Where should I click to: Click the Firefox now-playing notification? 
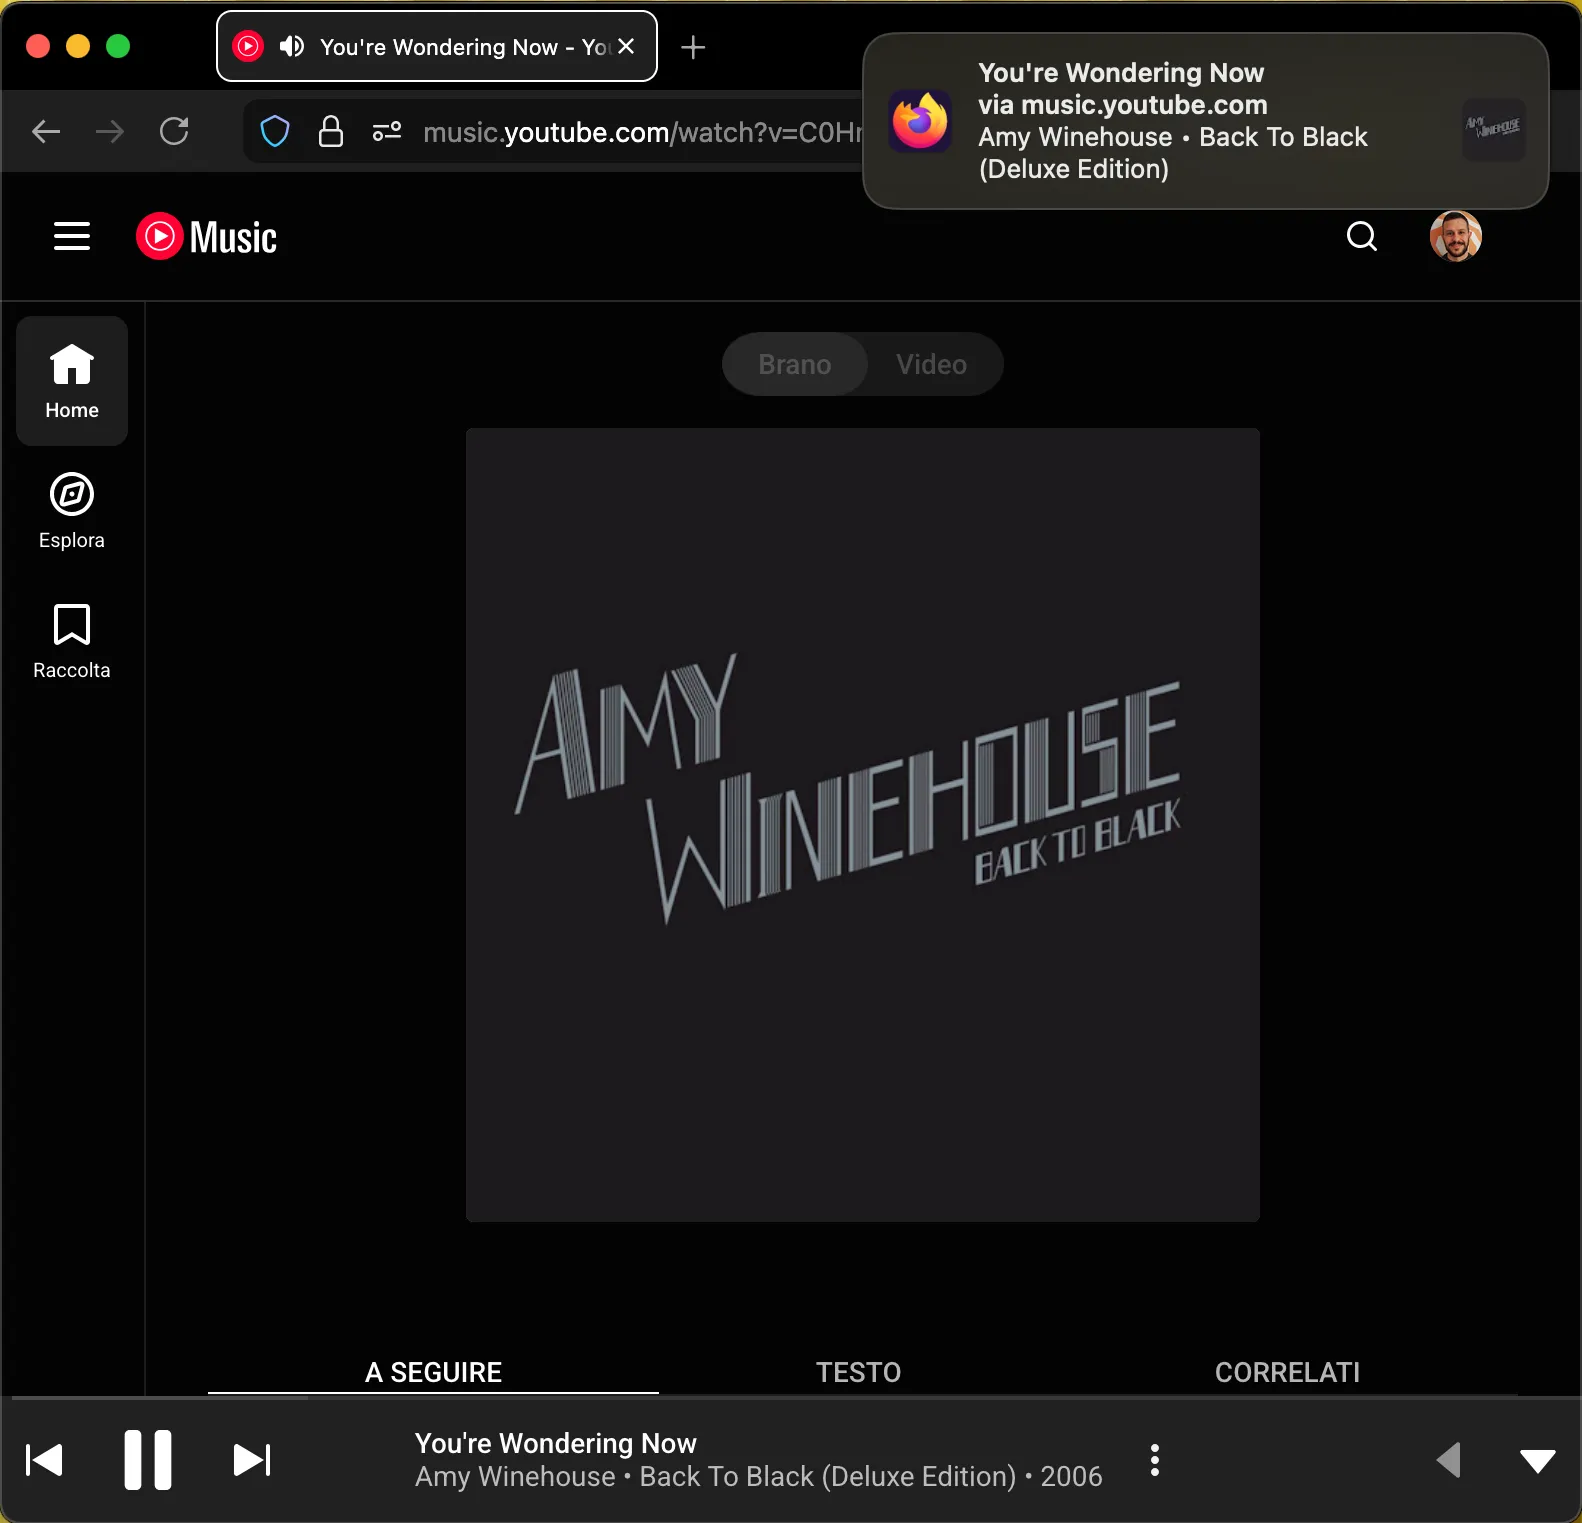1205,121
